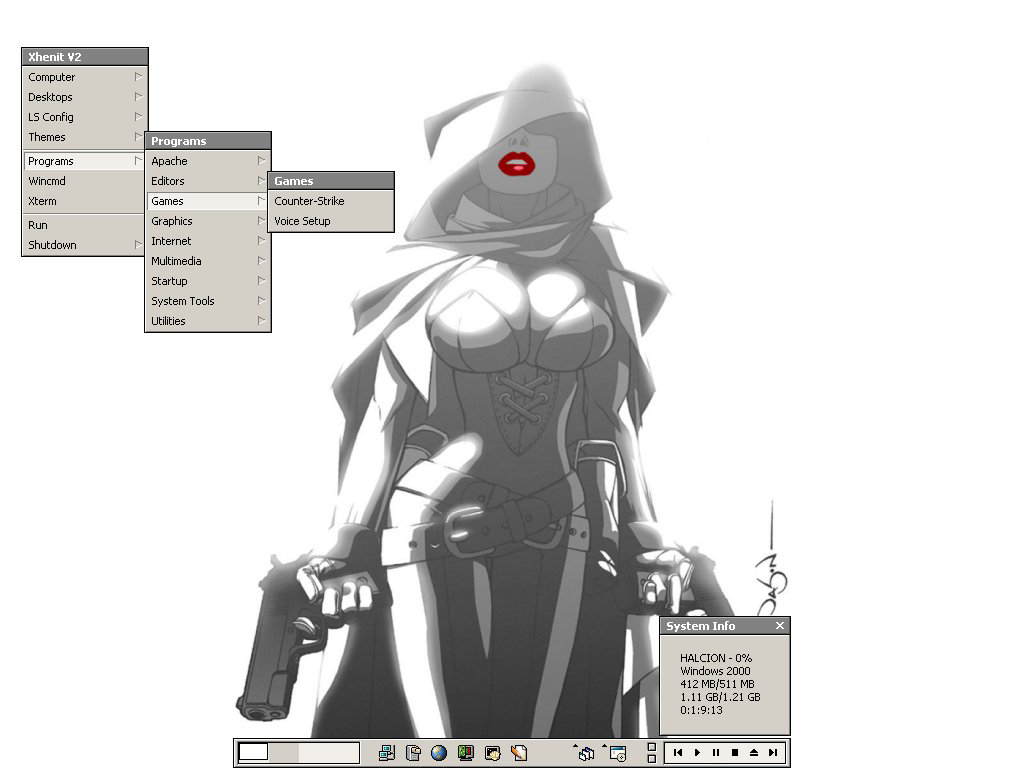Screen dimensions: 1024x768
Task: Choose Run in the Xhenit menu
Action: click(x=84, y=225)
